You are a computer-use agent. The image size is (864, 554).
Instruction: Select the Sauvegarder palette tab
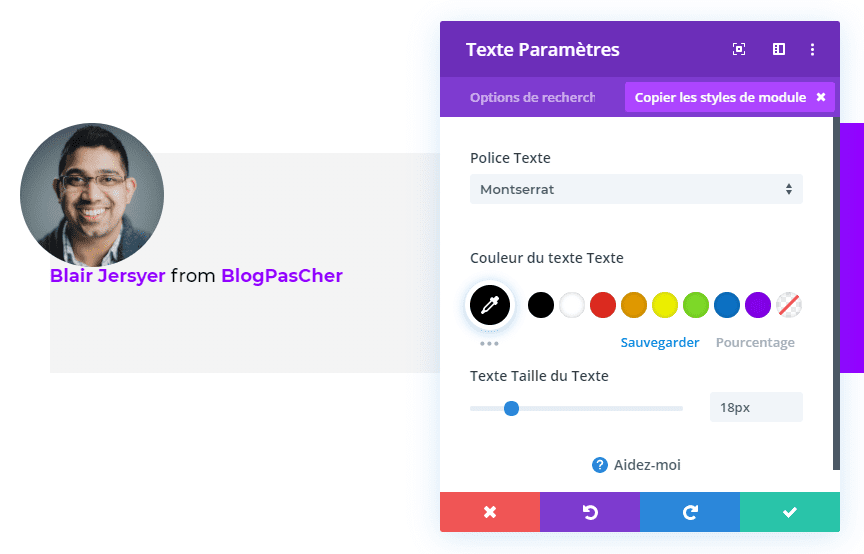point(660,342)
